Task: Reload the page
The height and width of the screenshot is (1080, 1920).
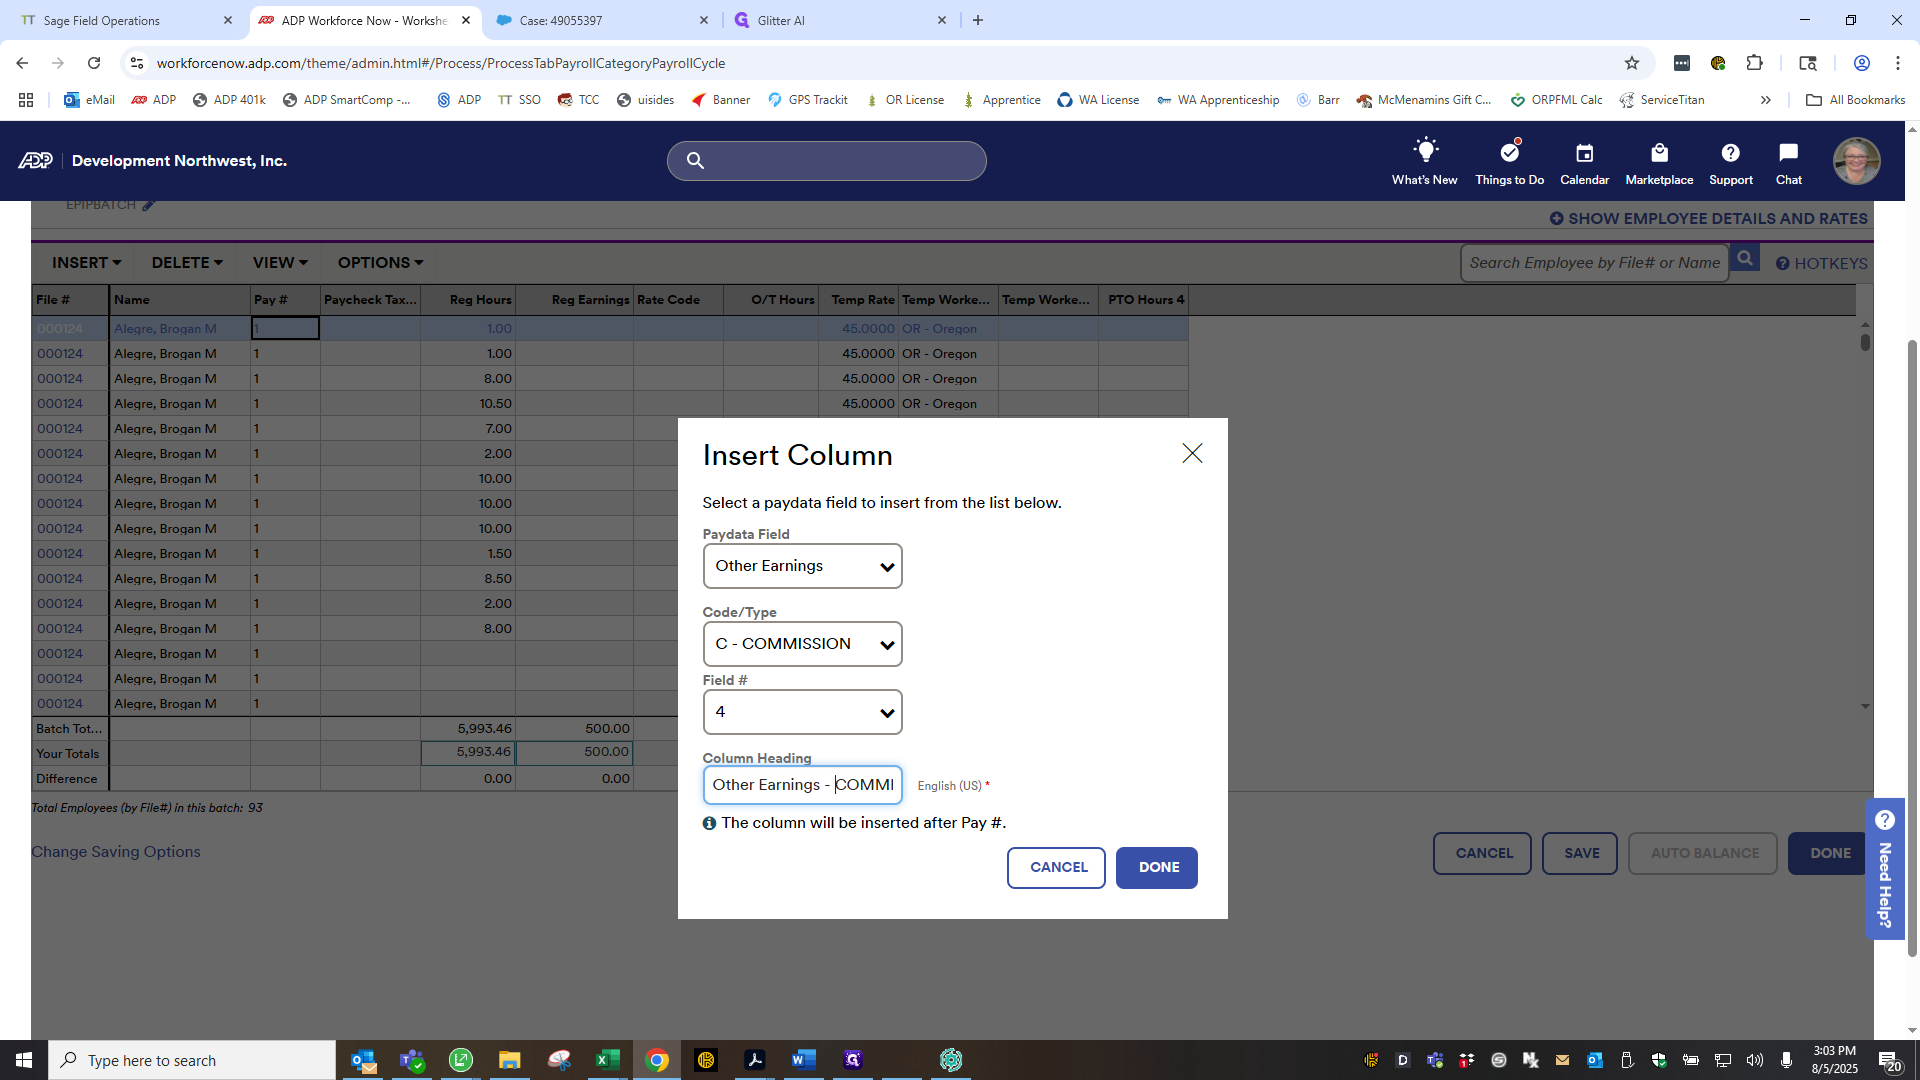Action: (94, 63)
